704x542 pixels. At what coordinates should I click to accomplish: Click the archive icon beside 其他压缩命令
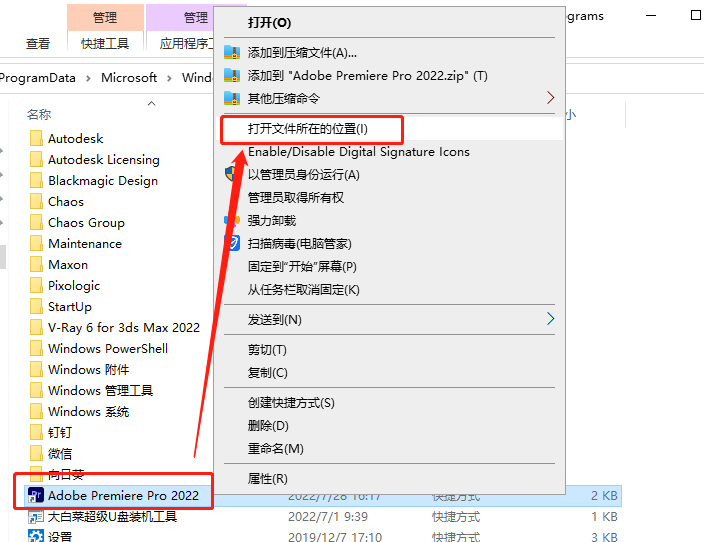click(232, 98)
